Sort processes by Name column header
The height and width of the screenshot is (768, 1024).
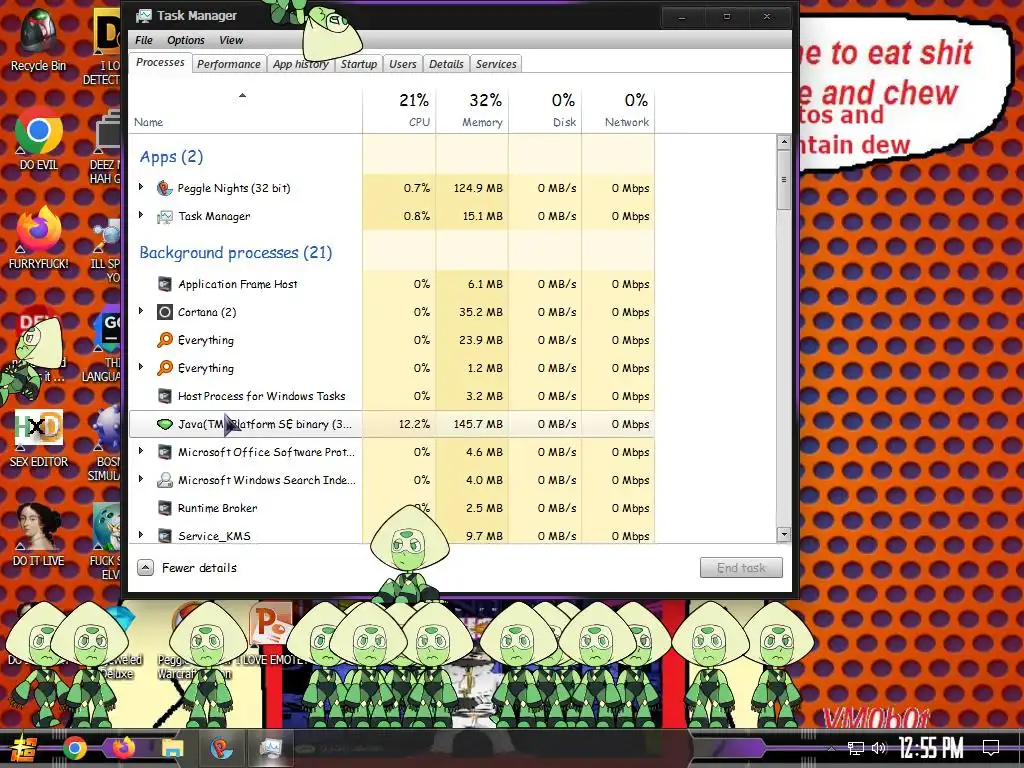(245, 109)
